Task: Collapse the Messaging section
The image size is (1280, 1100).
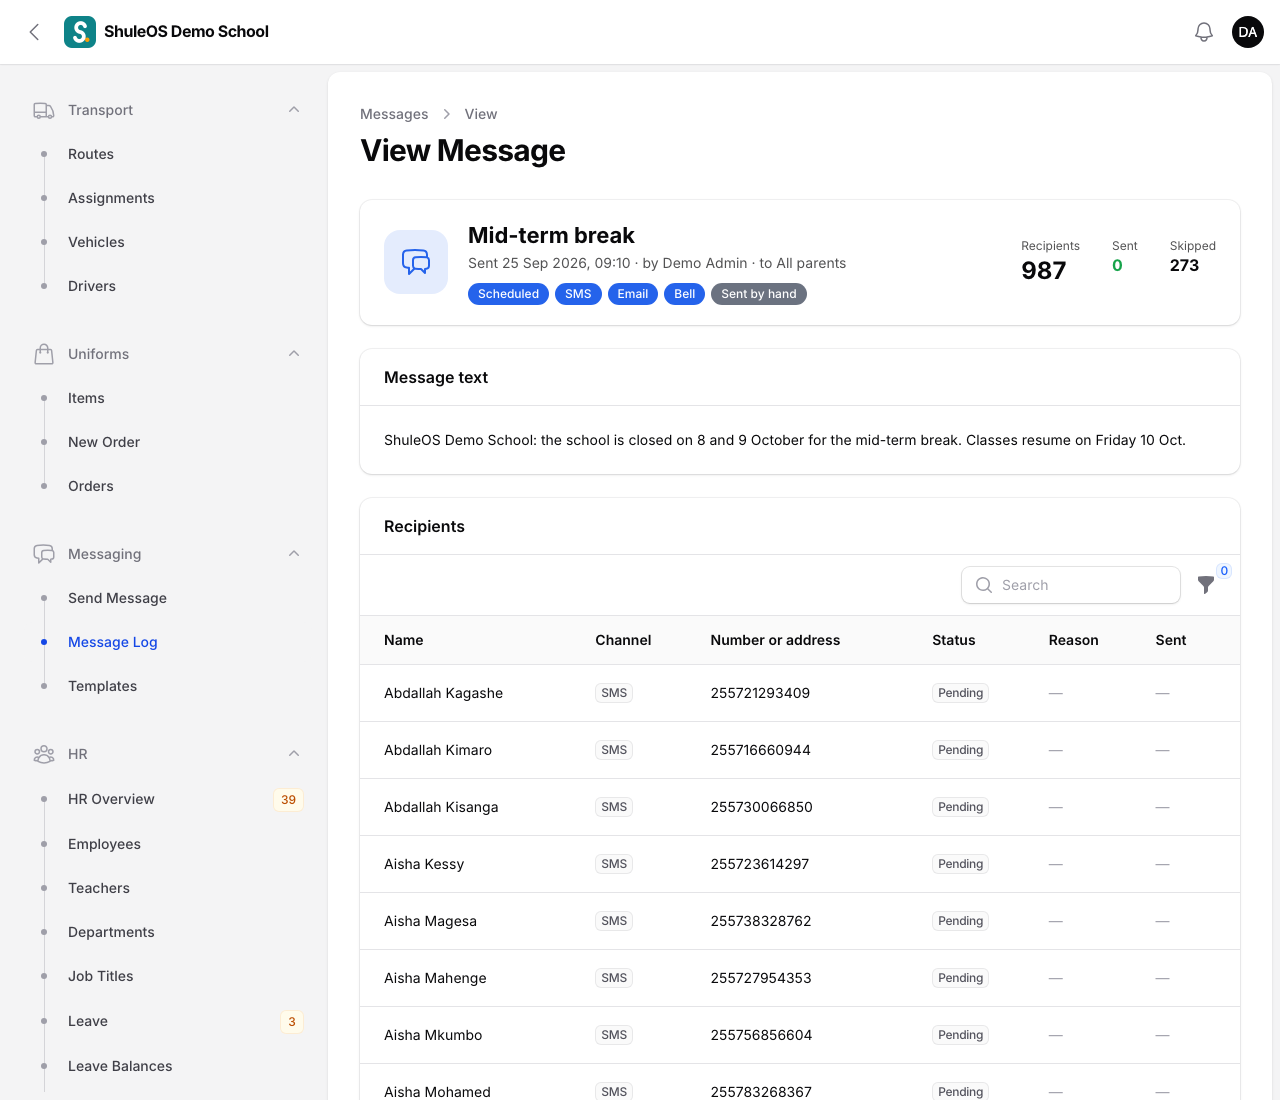Action: tap(294, 554)
